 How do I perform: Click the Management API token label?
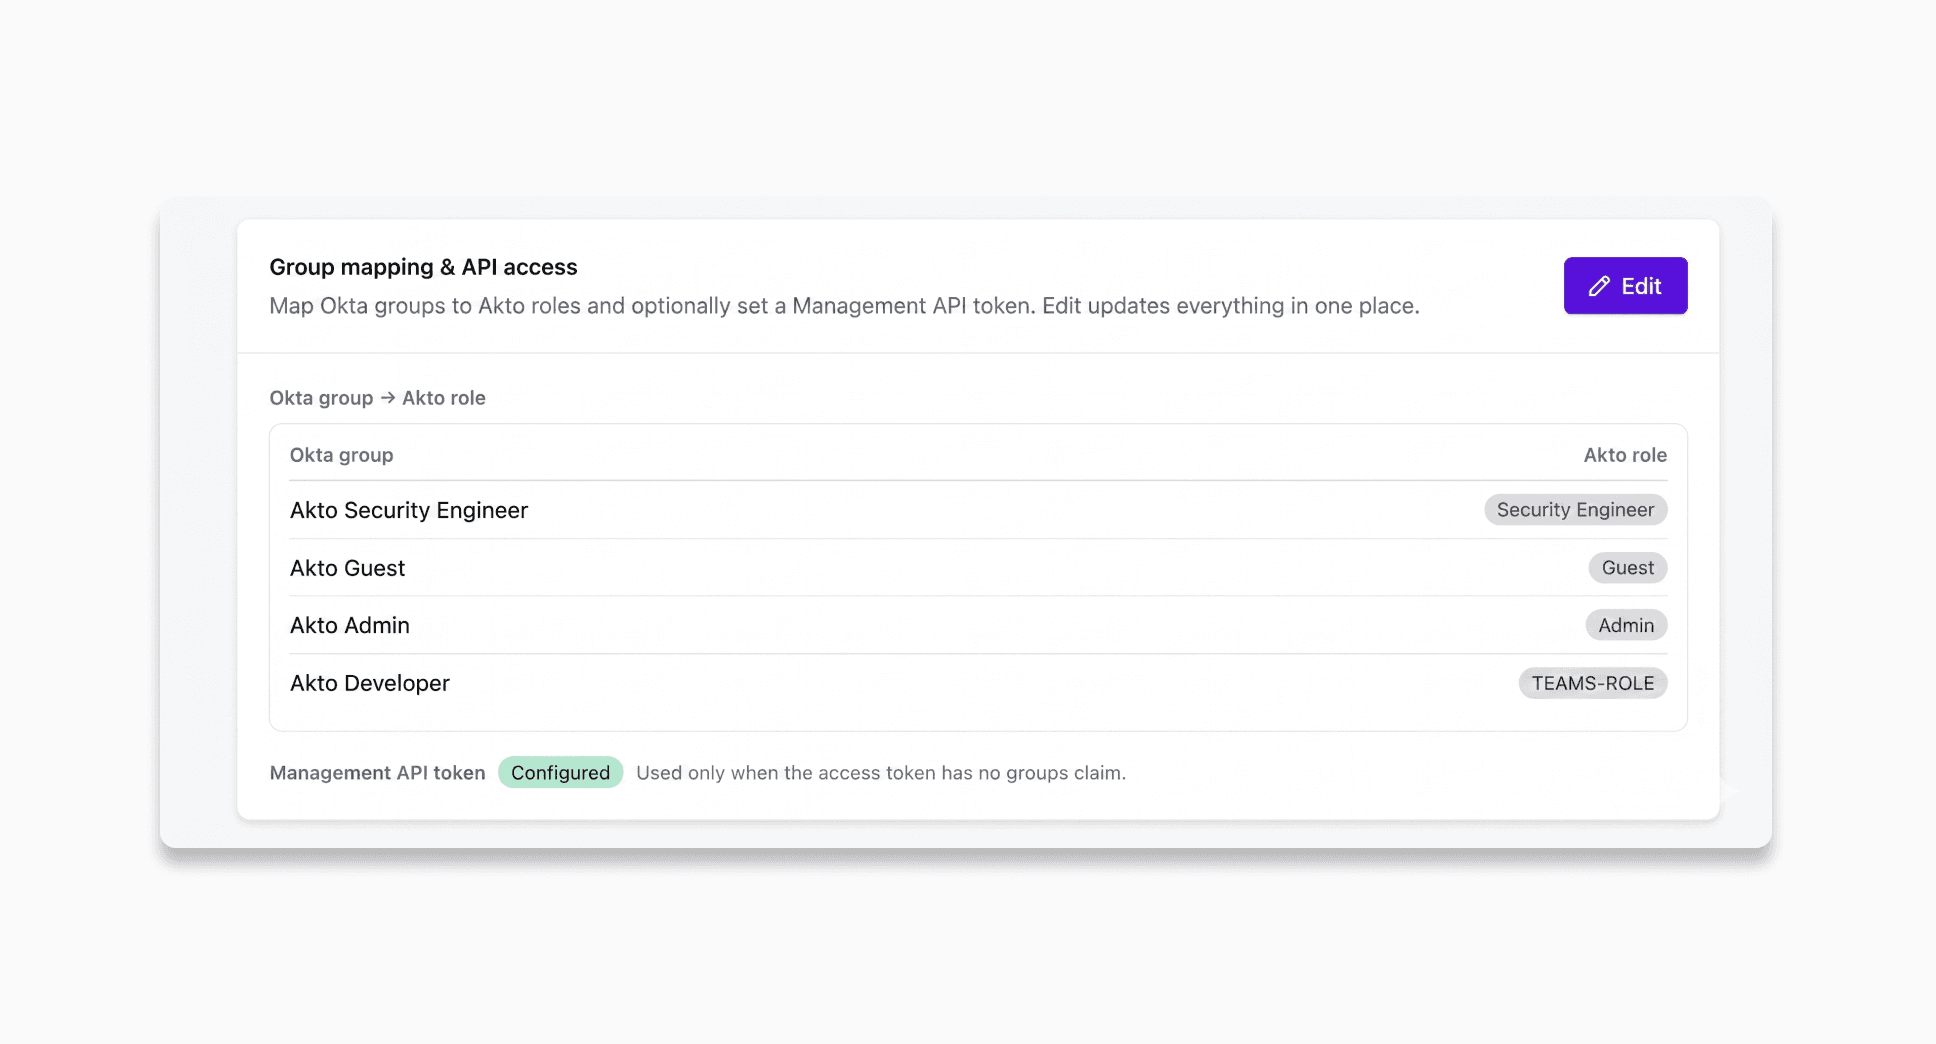tap(377, 773)
